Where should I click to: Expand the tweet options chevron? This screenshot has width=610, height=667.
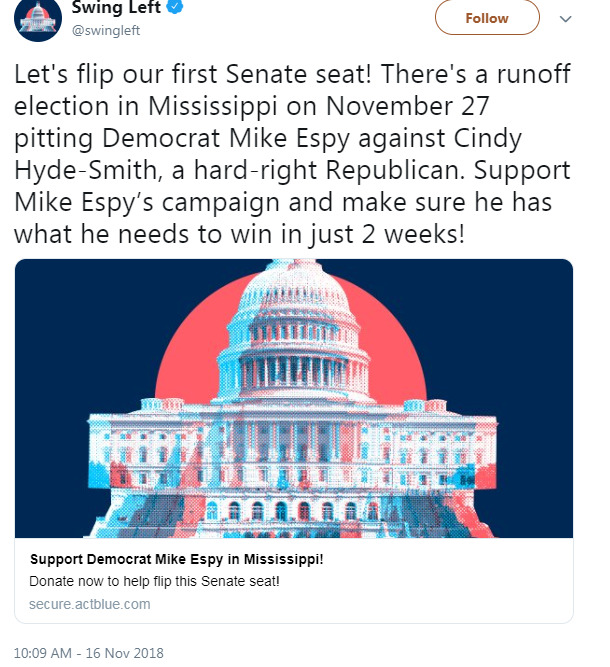pyautogui.click(x=565, y=19)
